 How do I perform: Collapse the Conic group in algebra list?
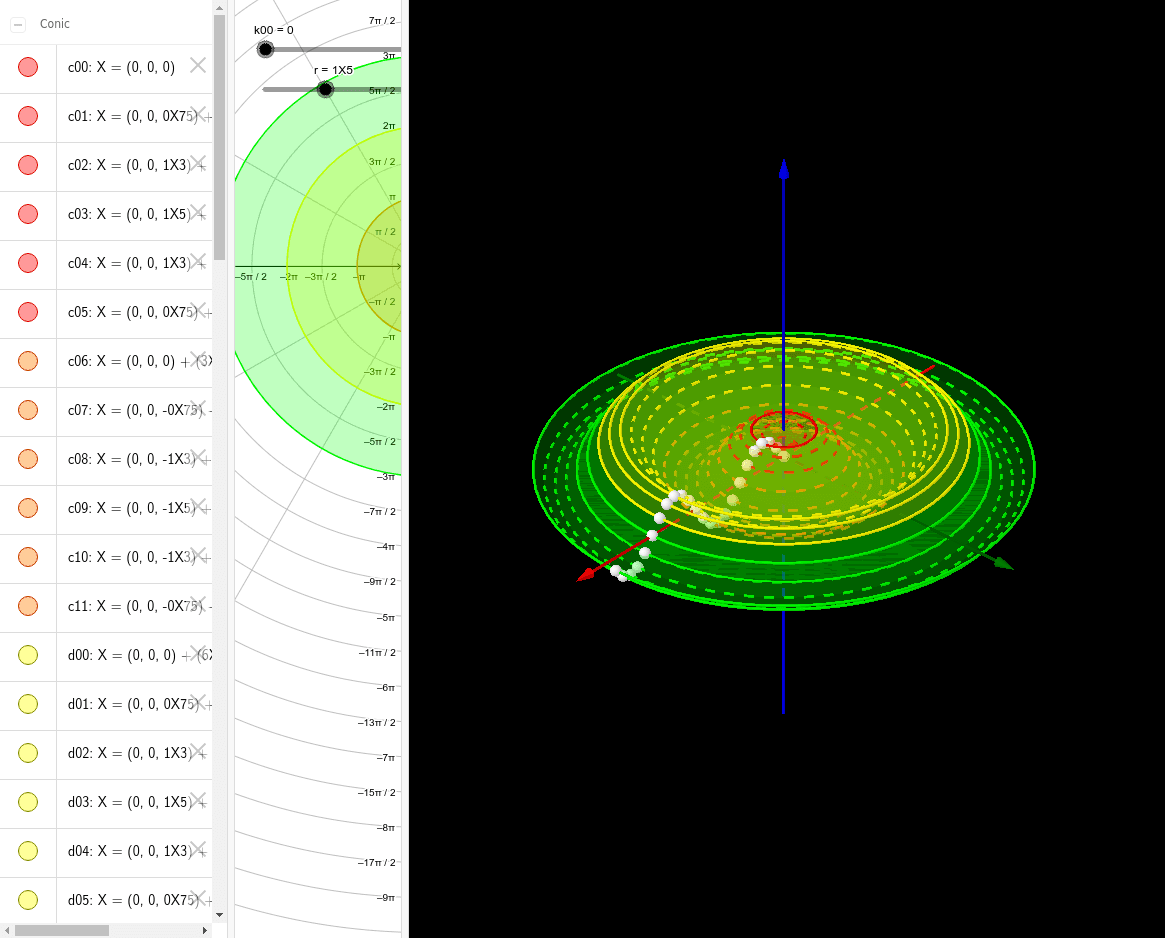18,24
